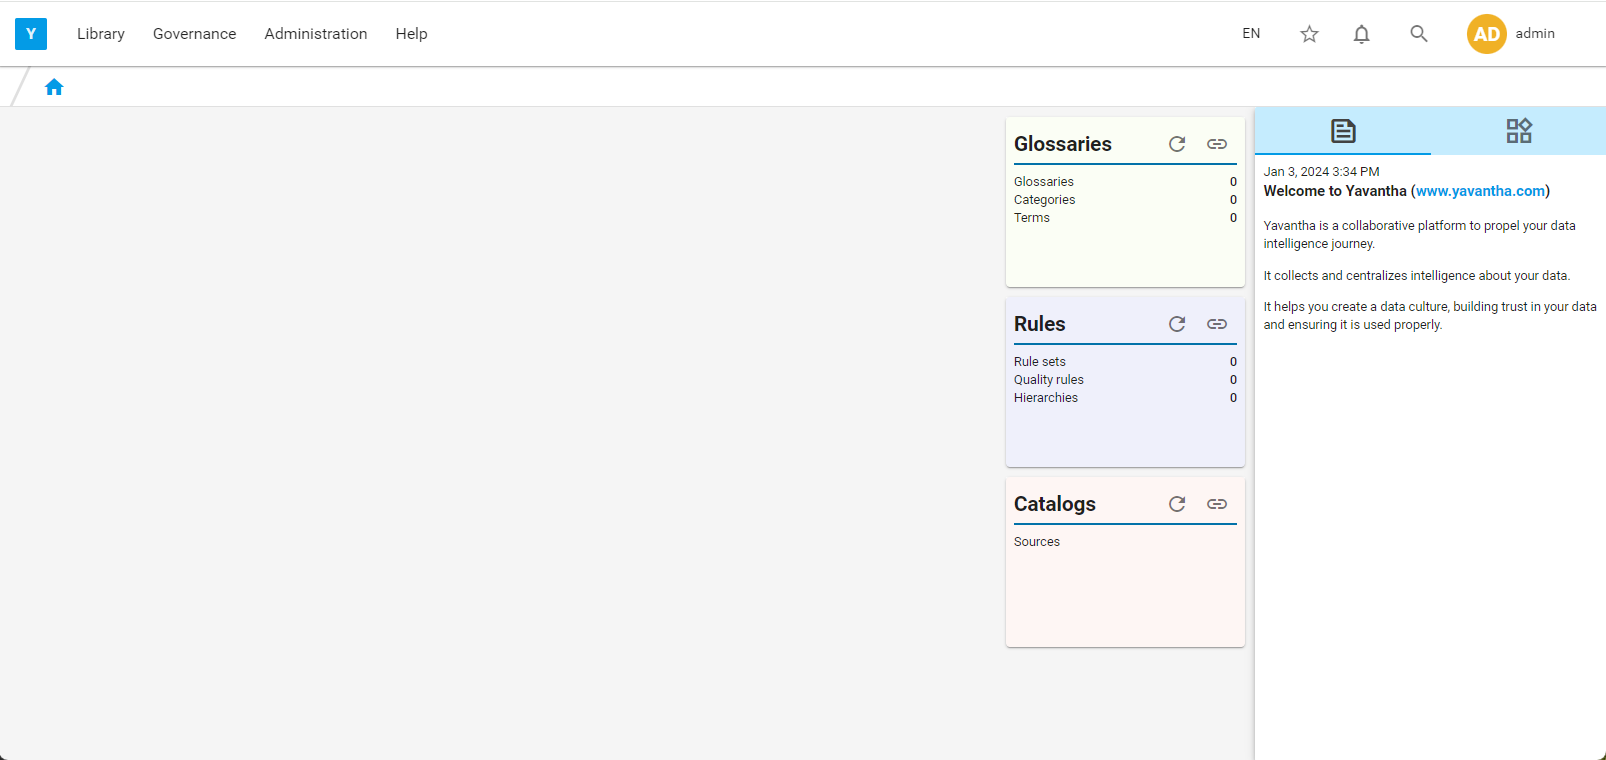Open the favorites star icon

click(x=1309, y=34)
